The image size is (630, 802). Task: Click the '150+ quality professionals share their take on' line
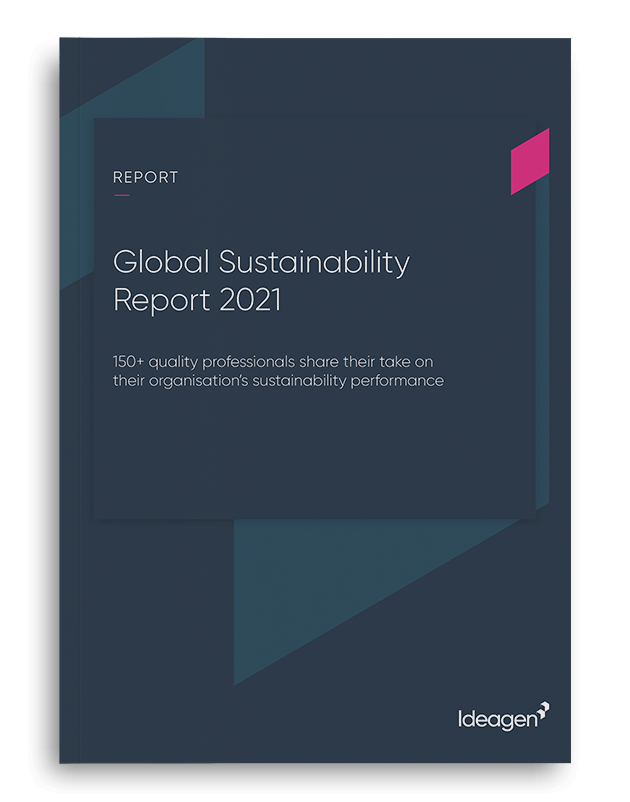pyautogui.click(x=273, y=362)
